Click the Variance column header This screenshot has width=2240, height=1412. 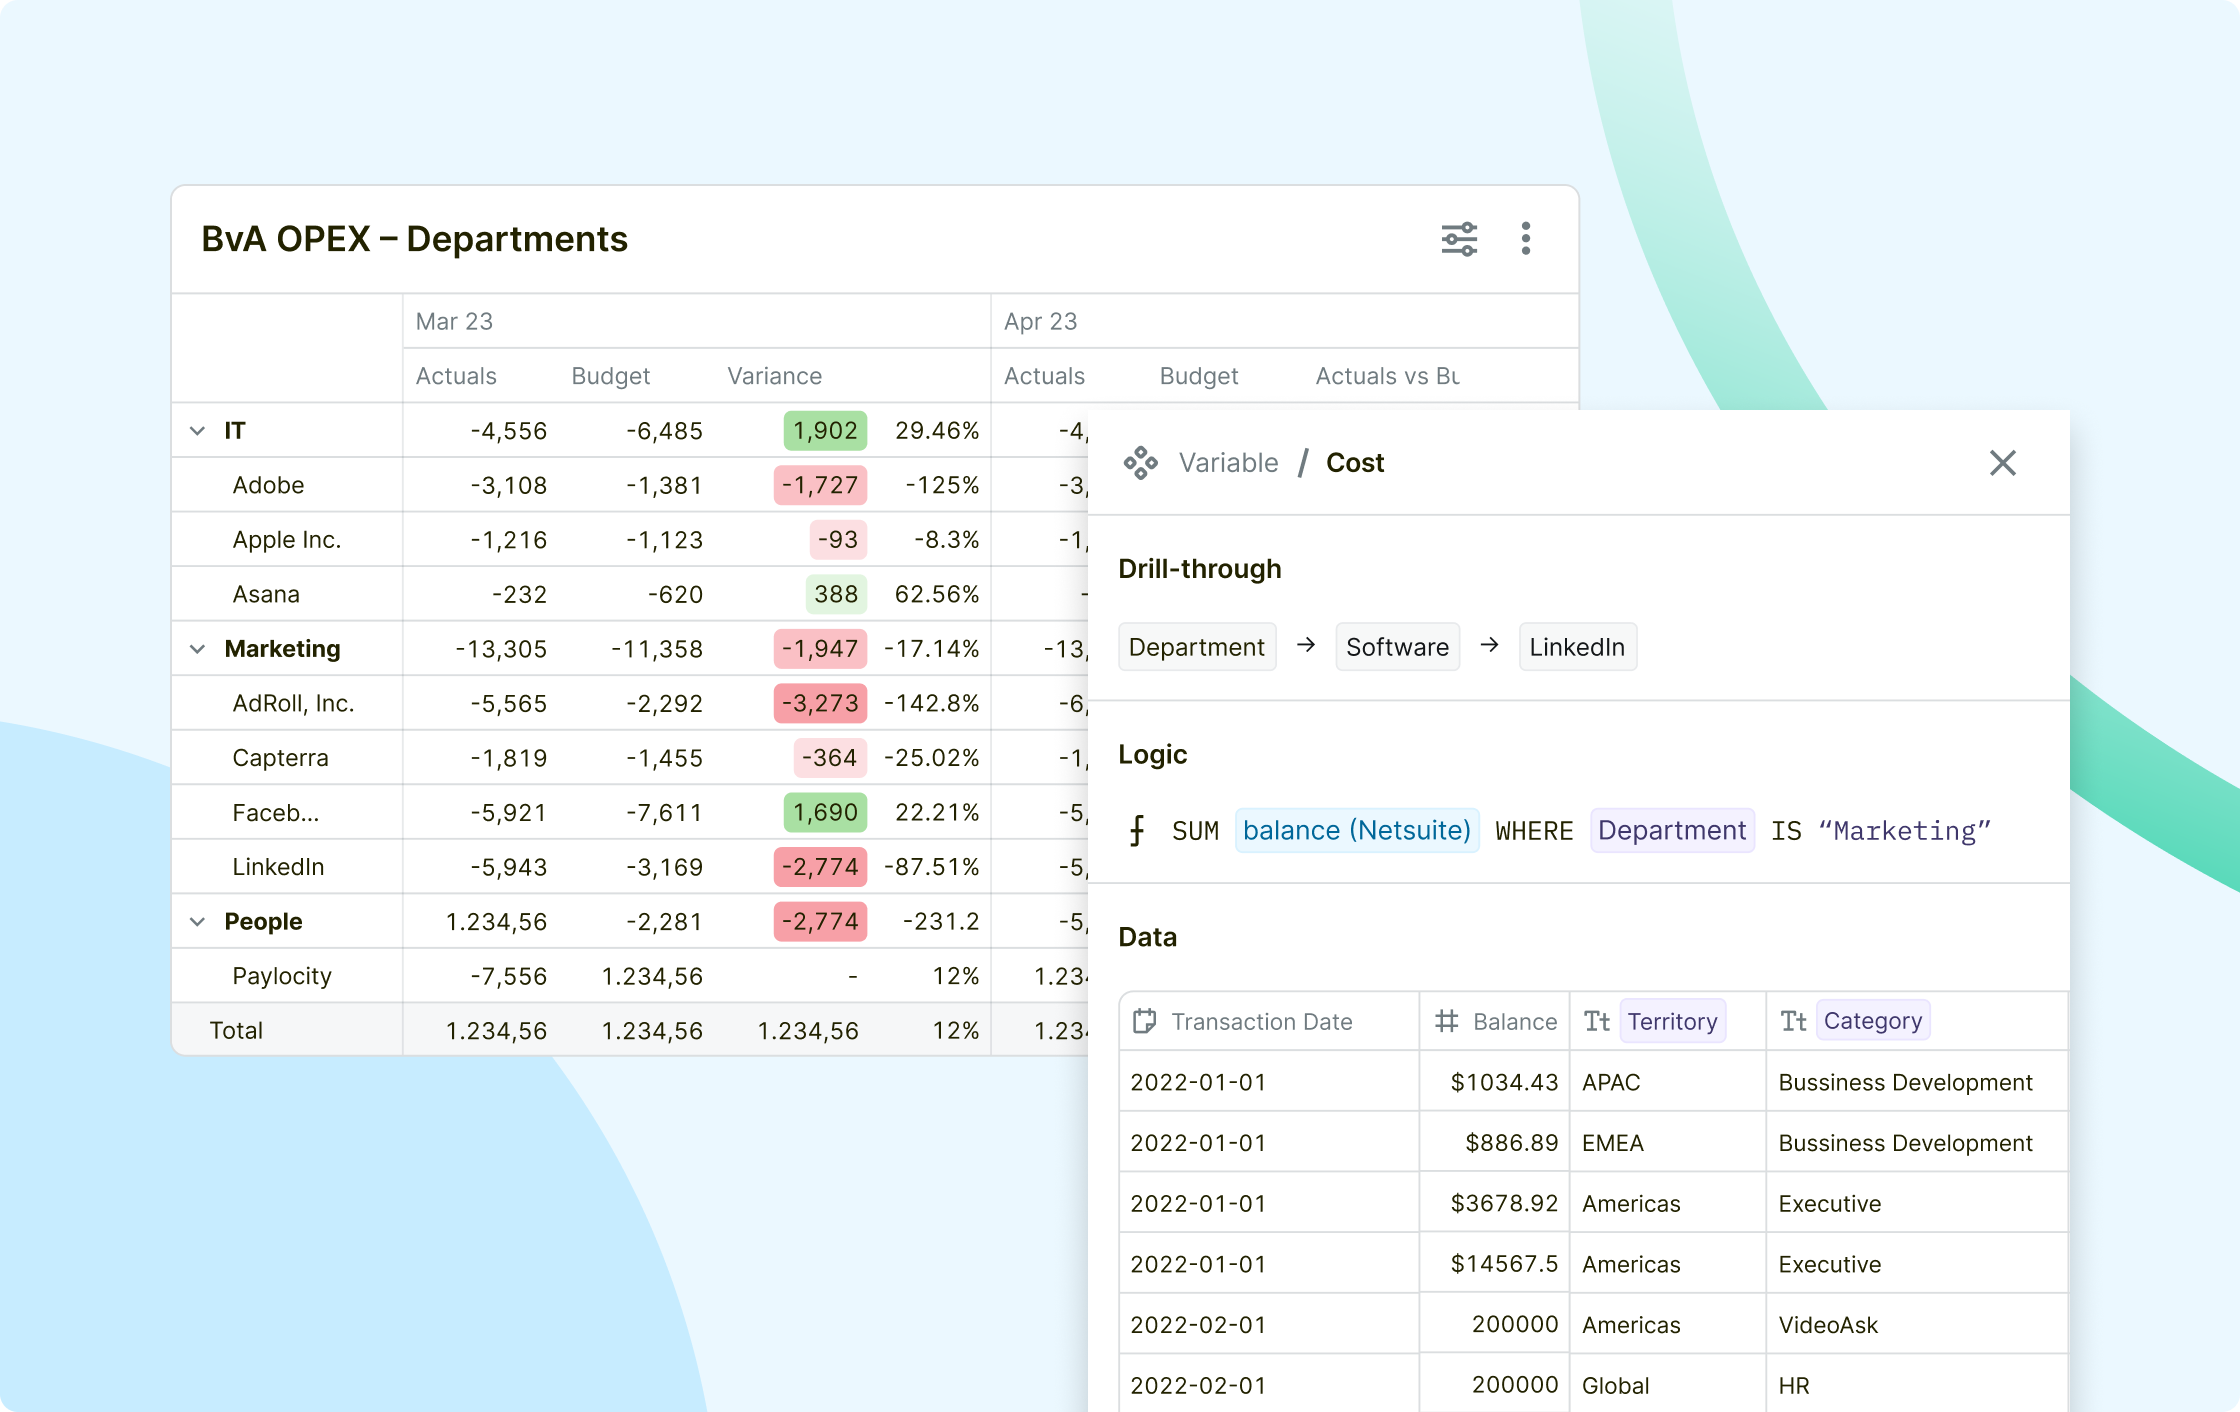point(774,376)
